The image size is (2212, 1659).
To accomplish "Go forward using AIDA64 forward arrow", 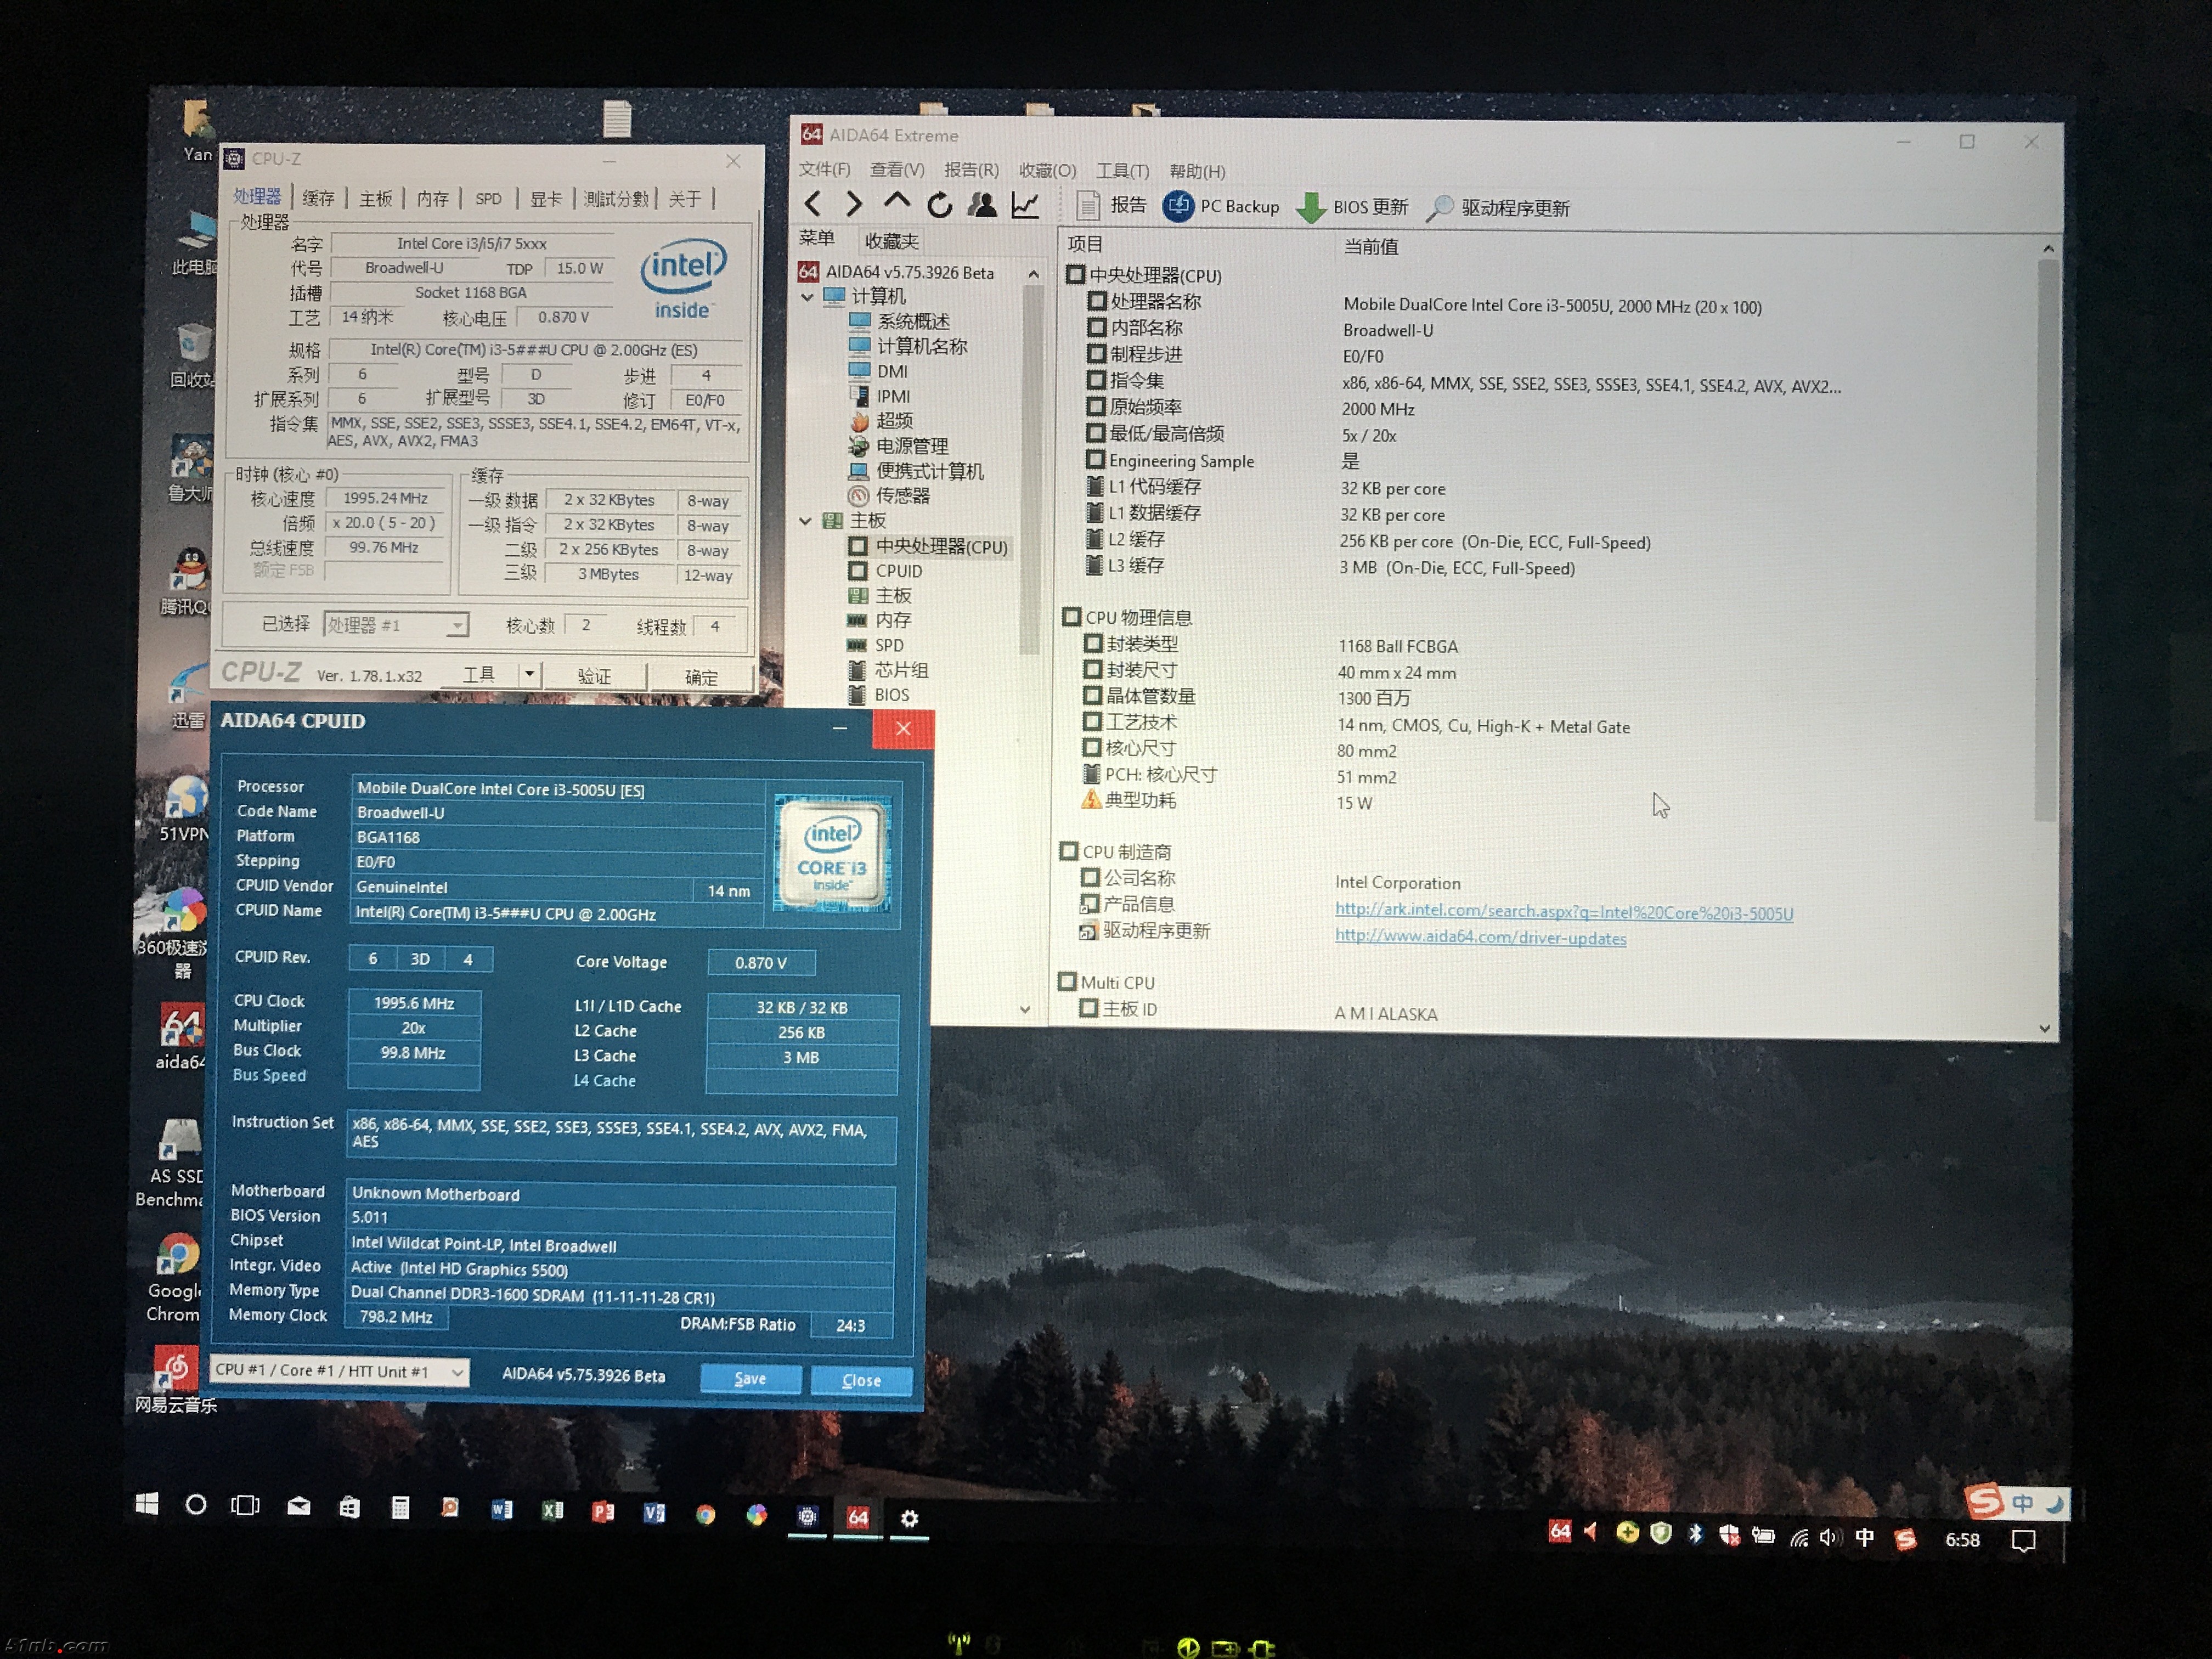I will tap(853, 205).
